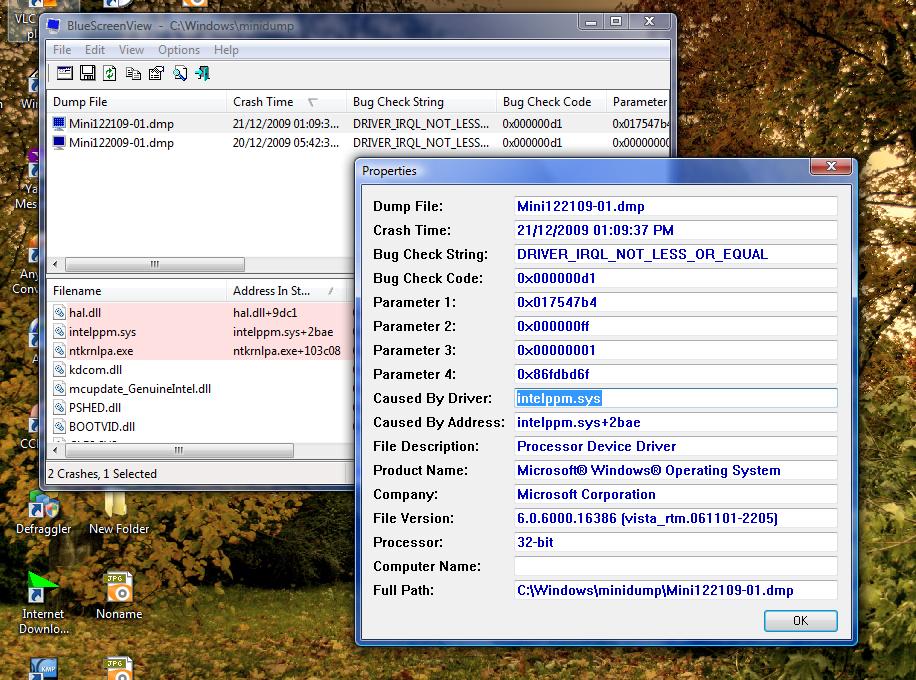Click the Dump File field in Properties

point(675,206)
